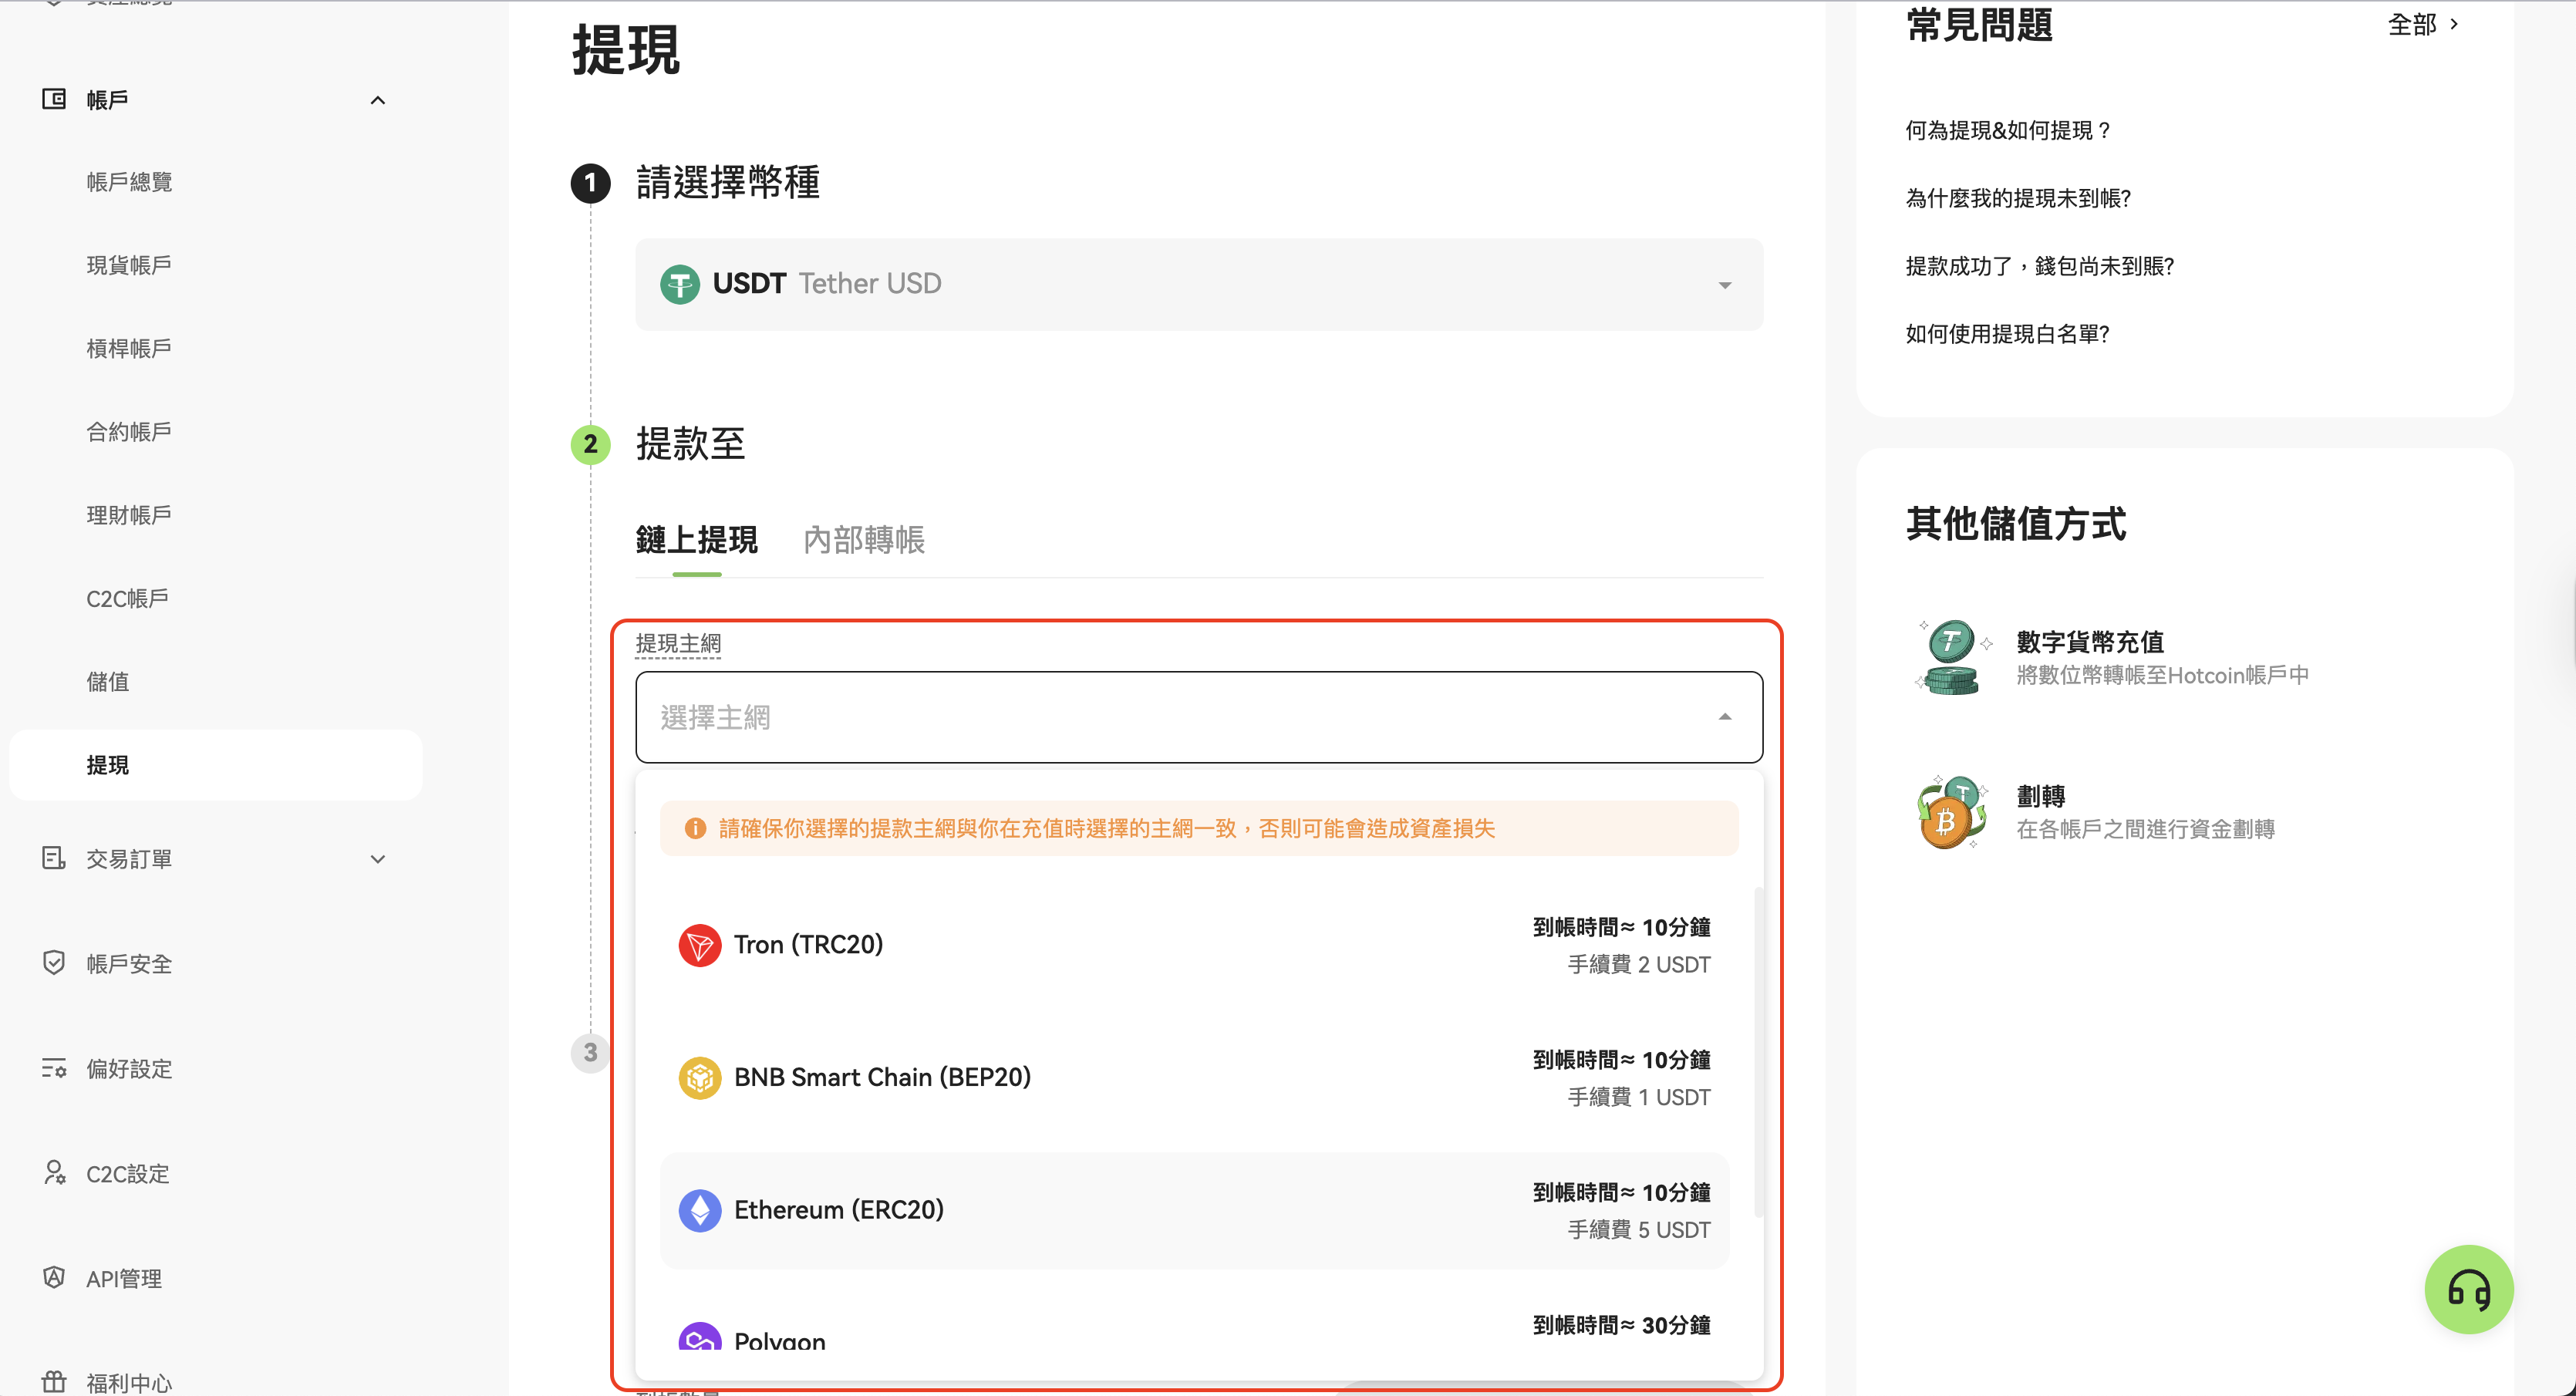Collapse the 選擇主網 network dropdown
2576x1396 pixels.
tap(1724, 717)
